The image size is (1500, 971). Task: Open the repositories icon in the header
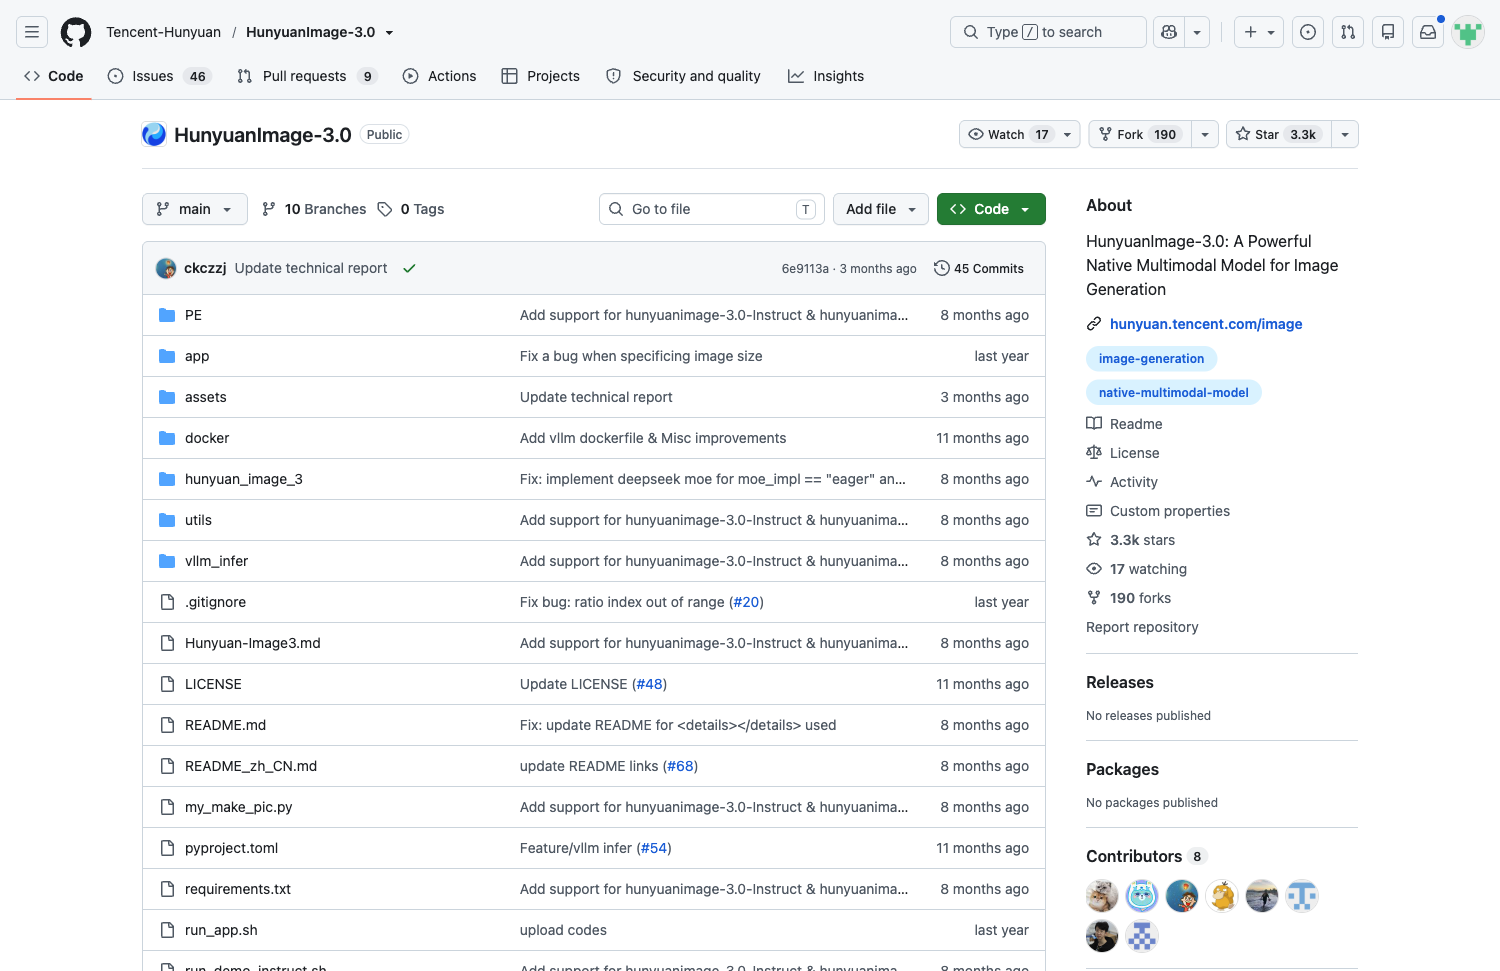[1388, 32]
